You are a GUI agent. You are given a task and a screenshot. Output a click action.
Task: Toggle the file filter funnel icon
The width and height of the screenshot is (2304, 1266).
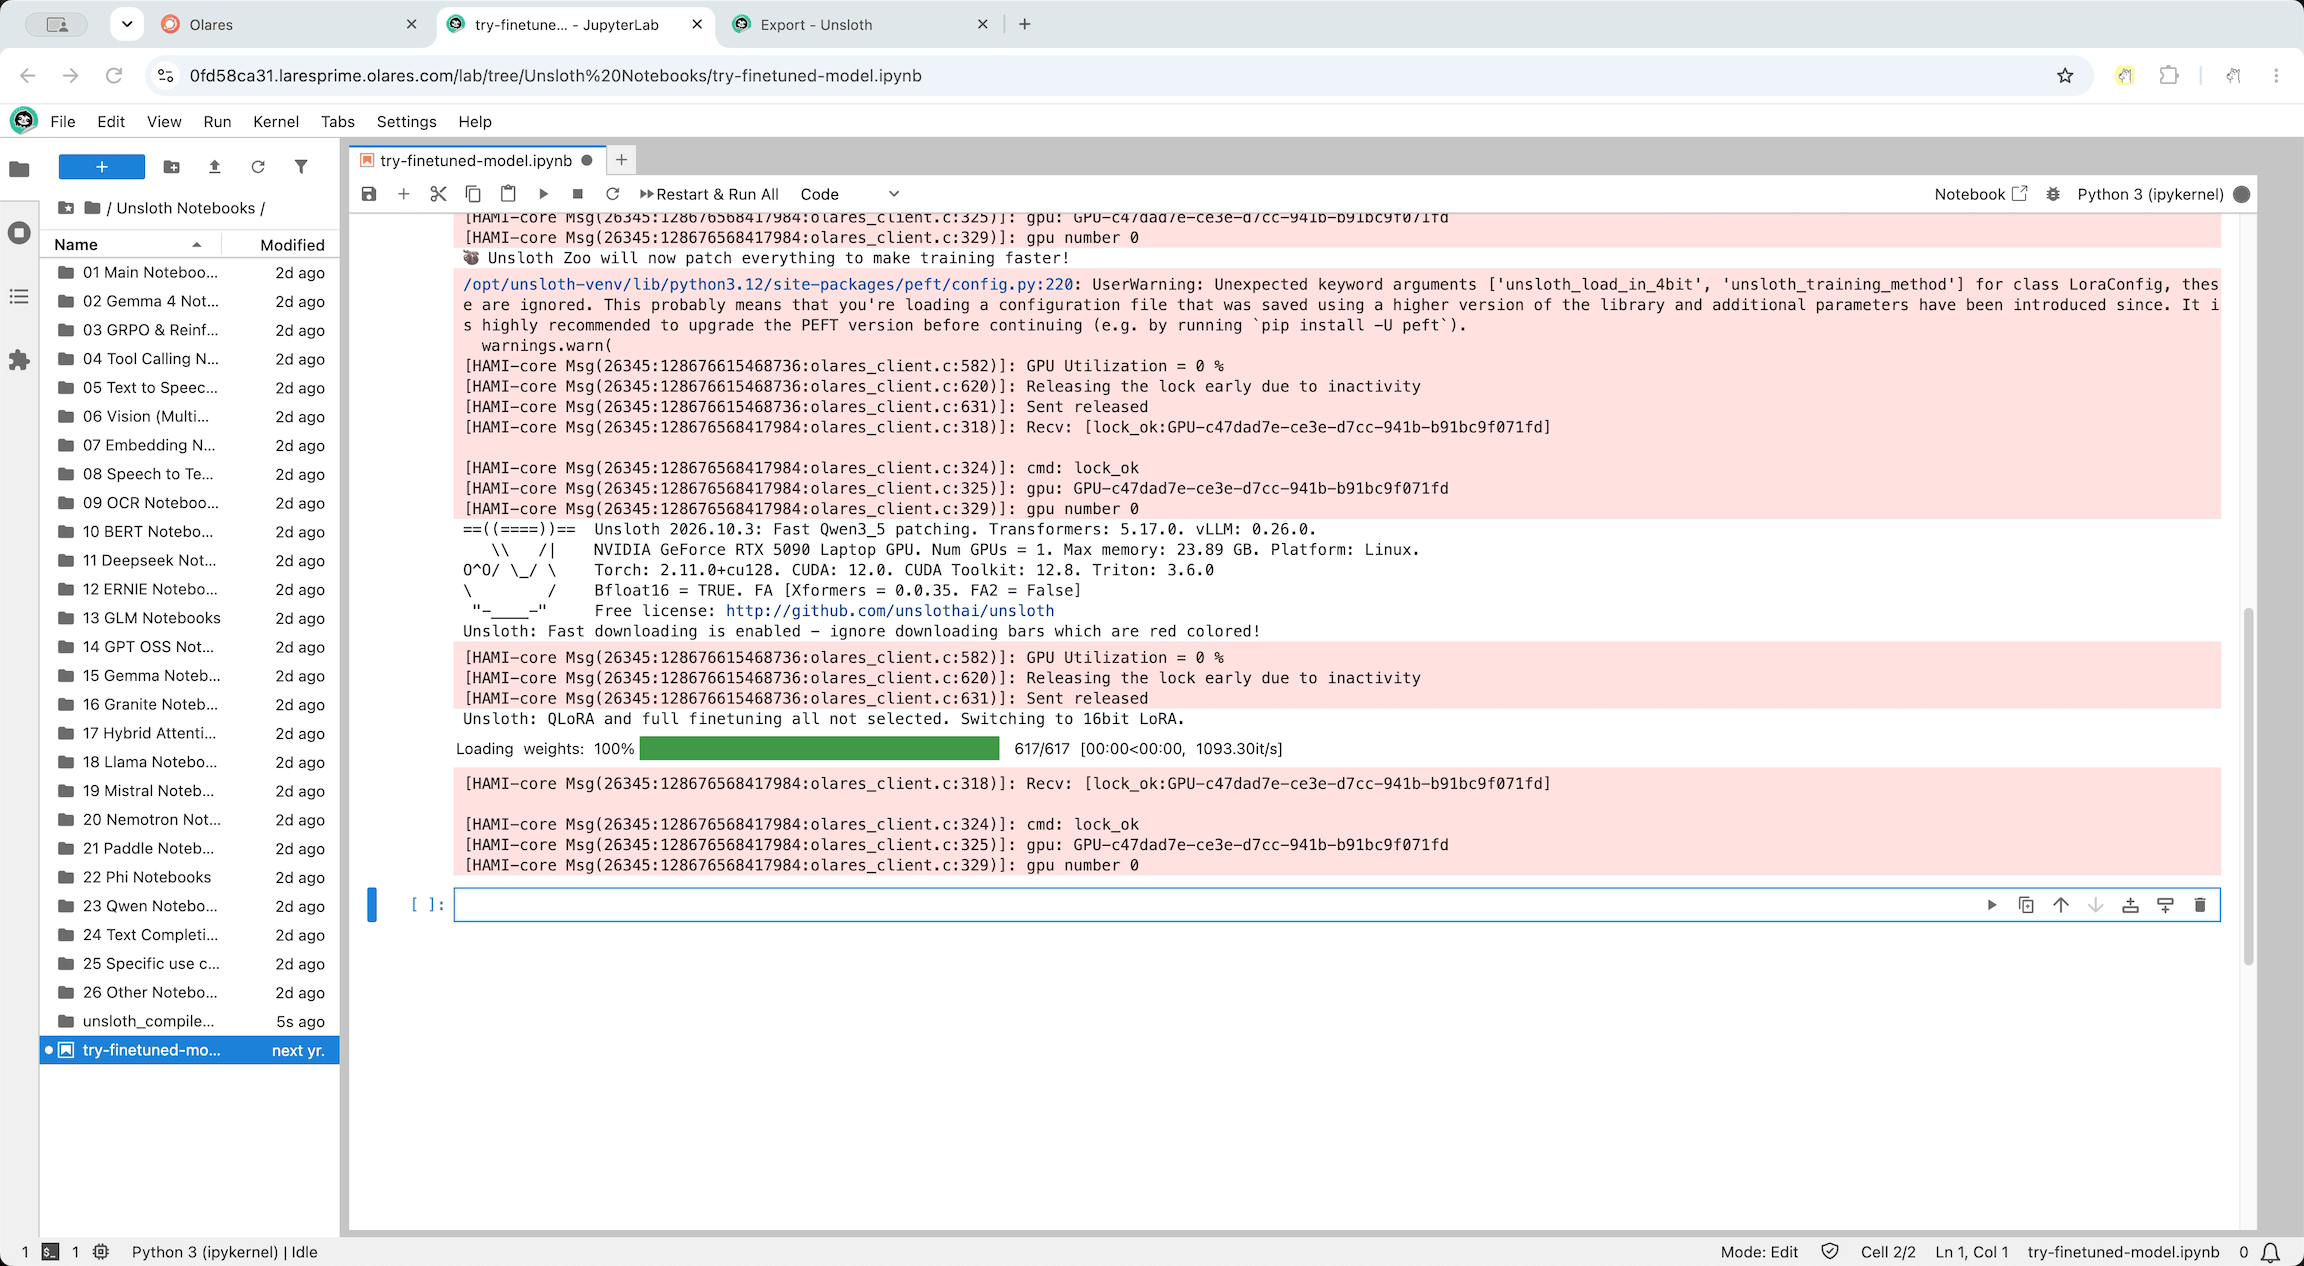pos(301,167)
